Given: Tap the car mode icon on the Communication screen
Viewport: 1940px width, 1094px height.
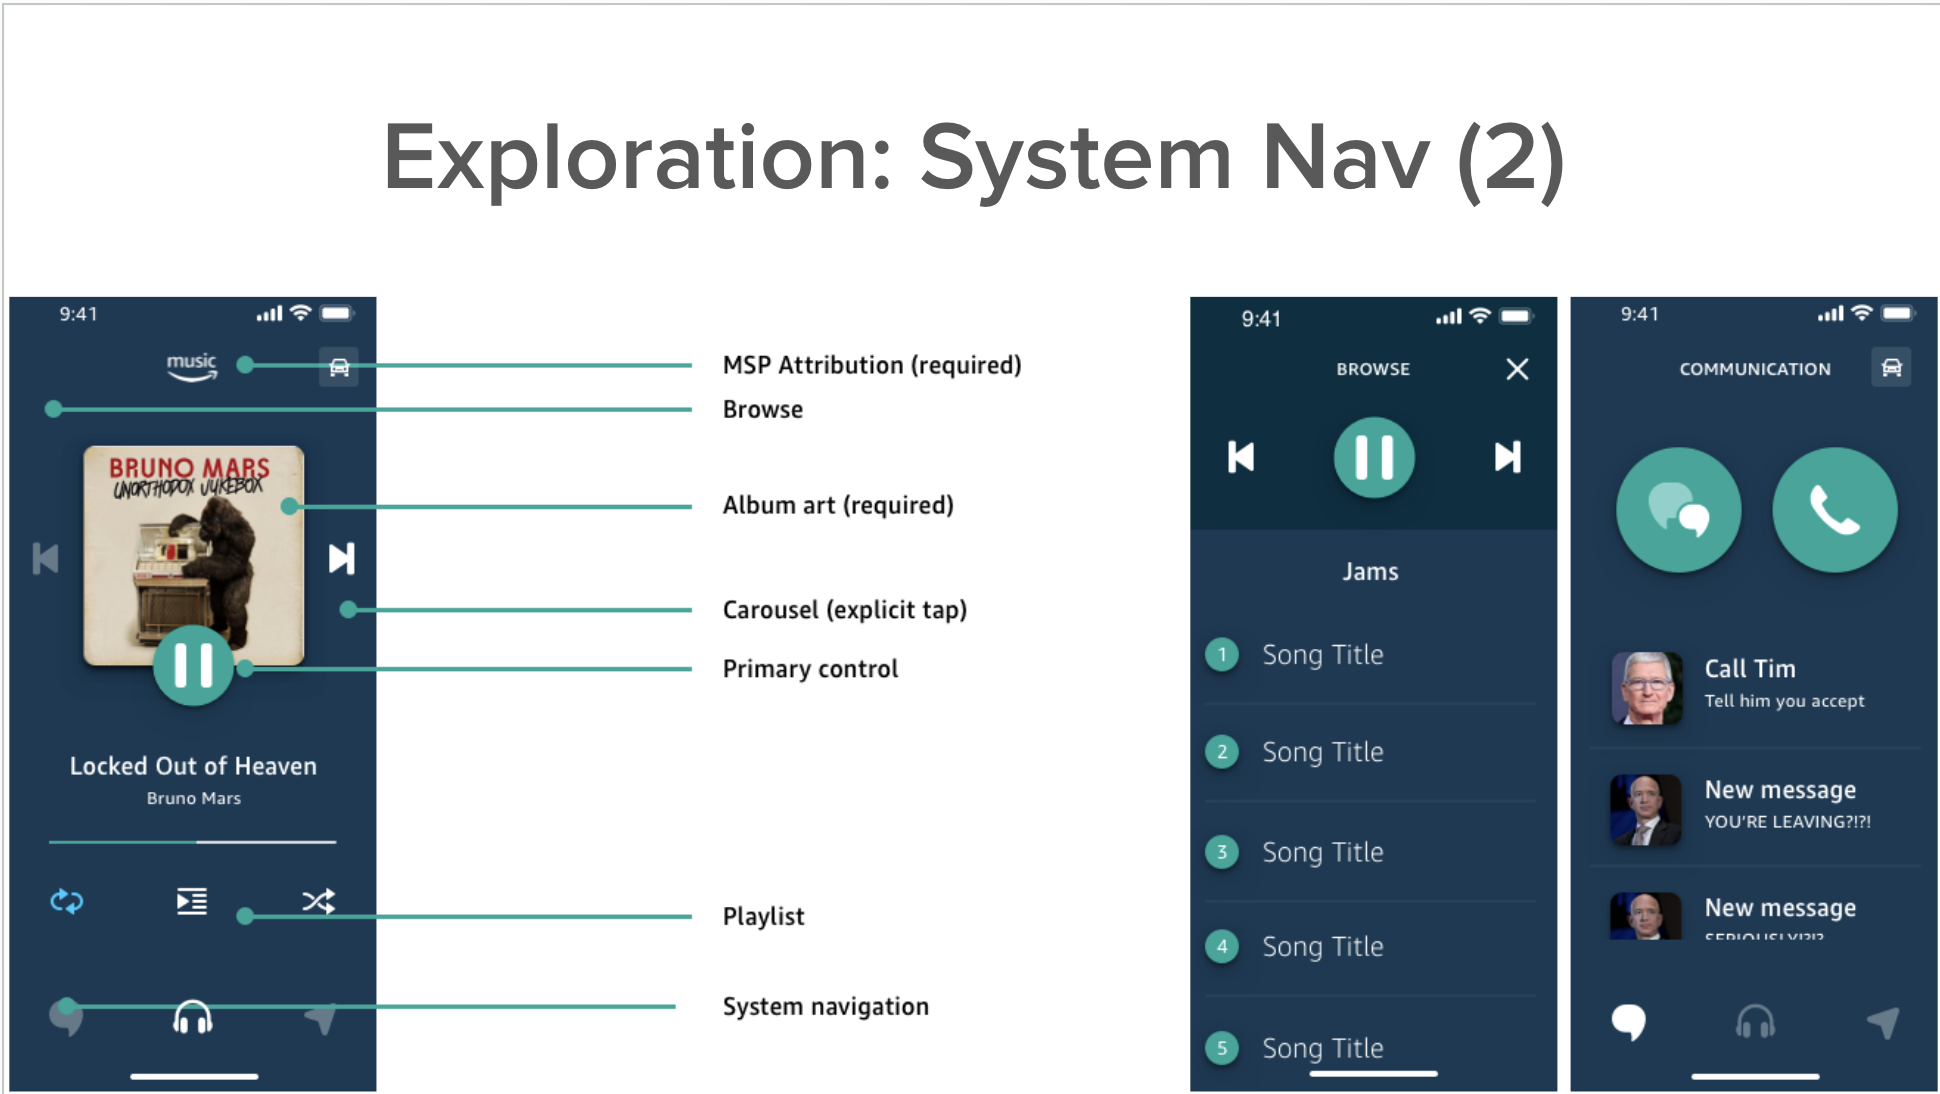Looking at the screenshot, I should tap(1891, 368).
